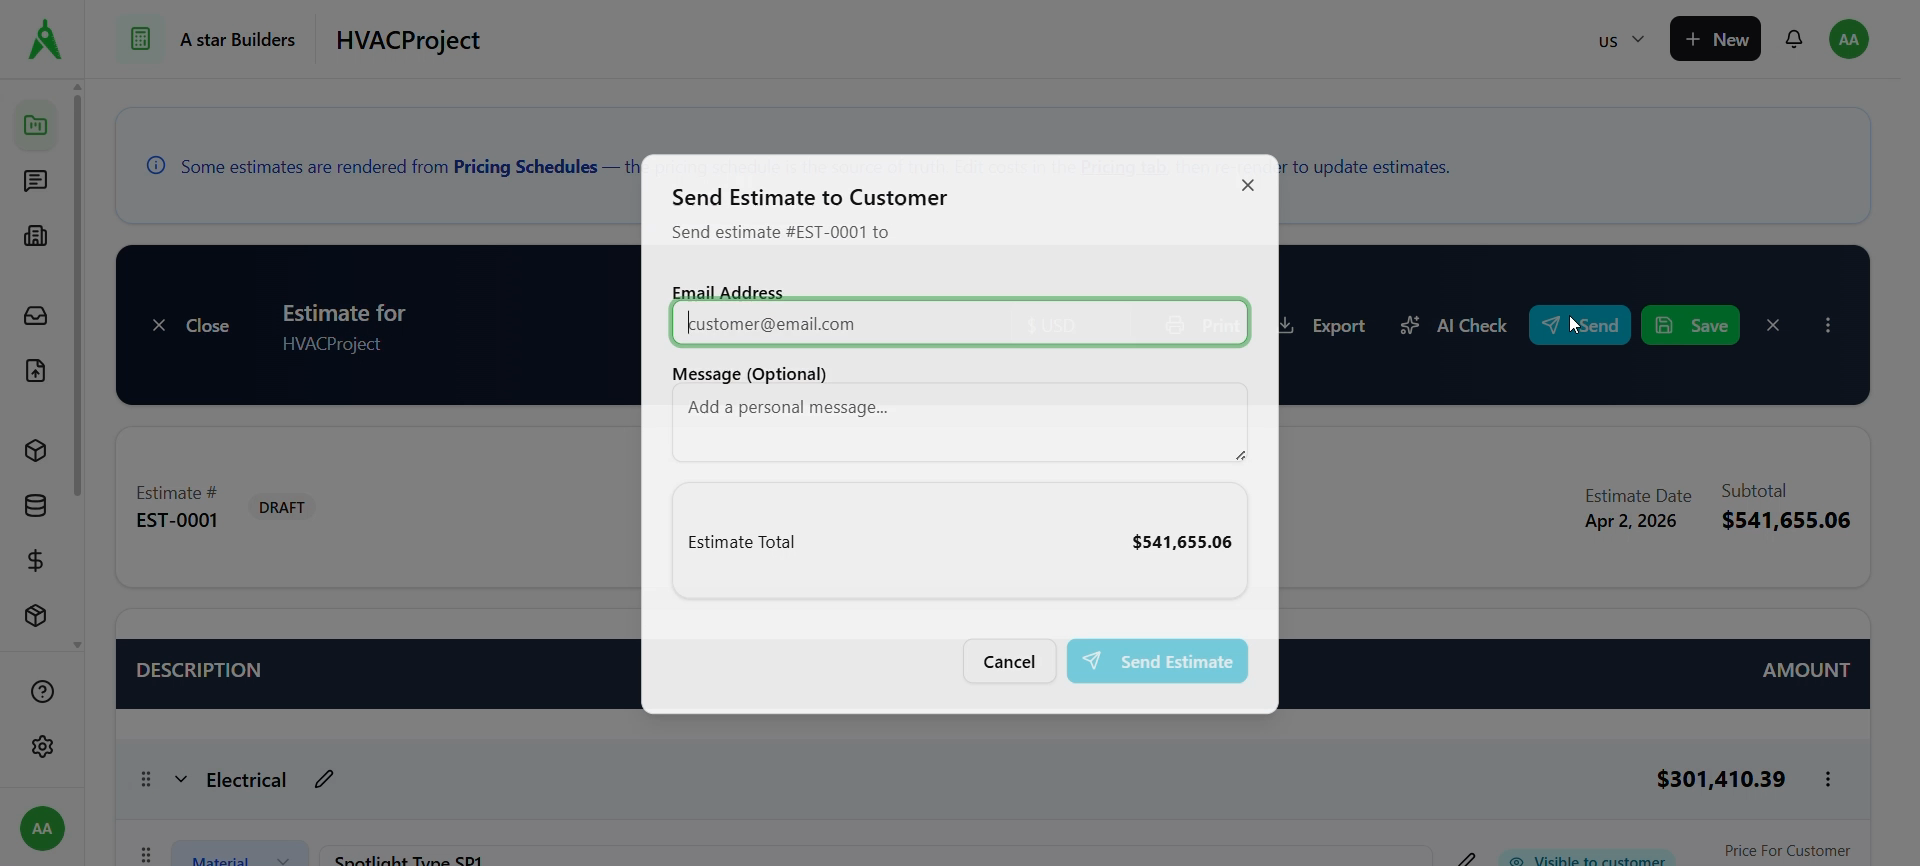Screen dimensions: 1920x866
Task: Collapse the Electrical section chevron
Action: 181,779
